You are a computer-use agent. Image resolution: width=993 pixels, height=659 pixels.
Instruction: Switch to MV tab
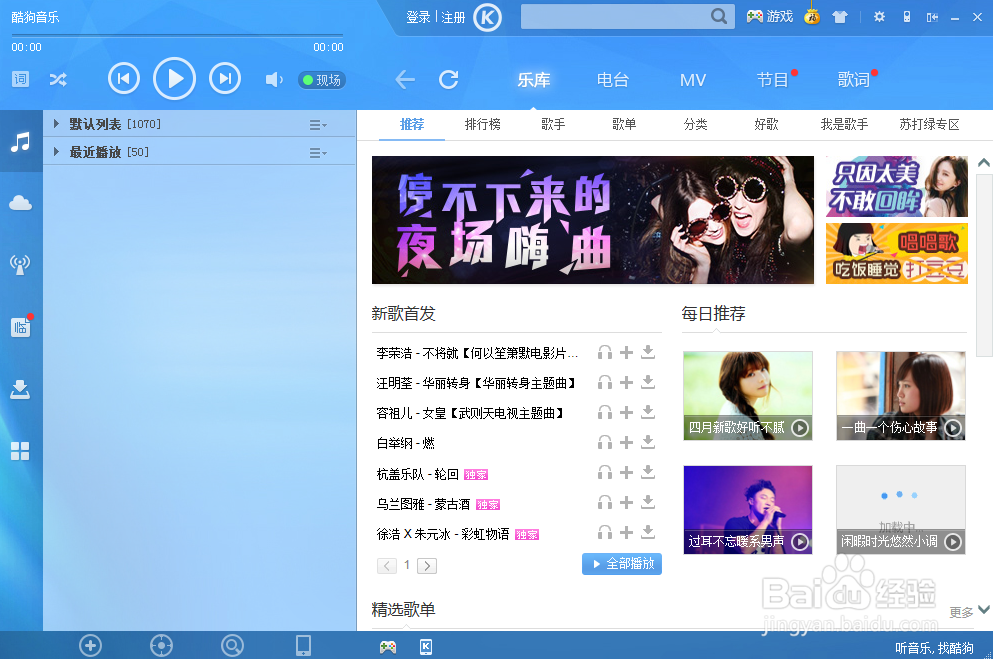pyautogui.click(x=693, y=80)
